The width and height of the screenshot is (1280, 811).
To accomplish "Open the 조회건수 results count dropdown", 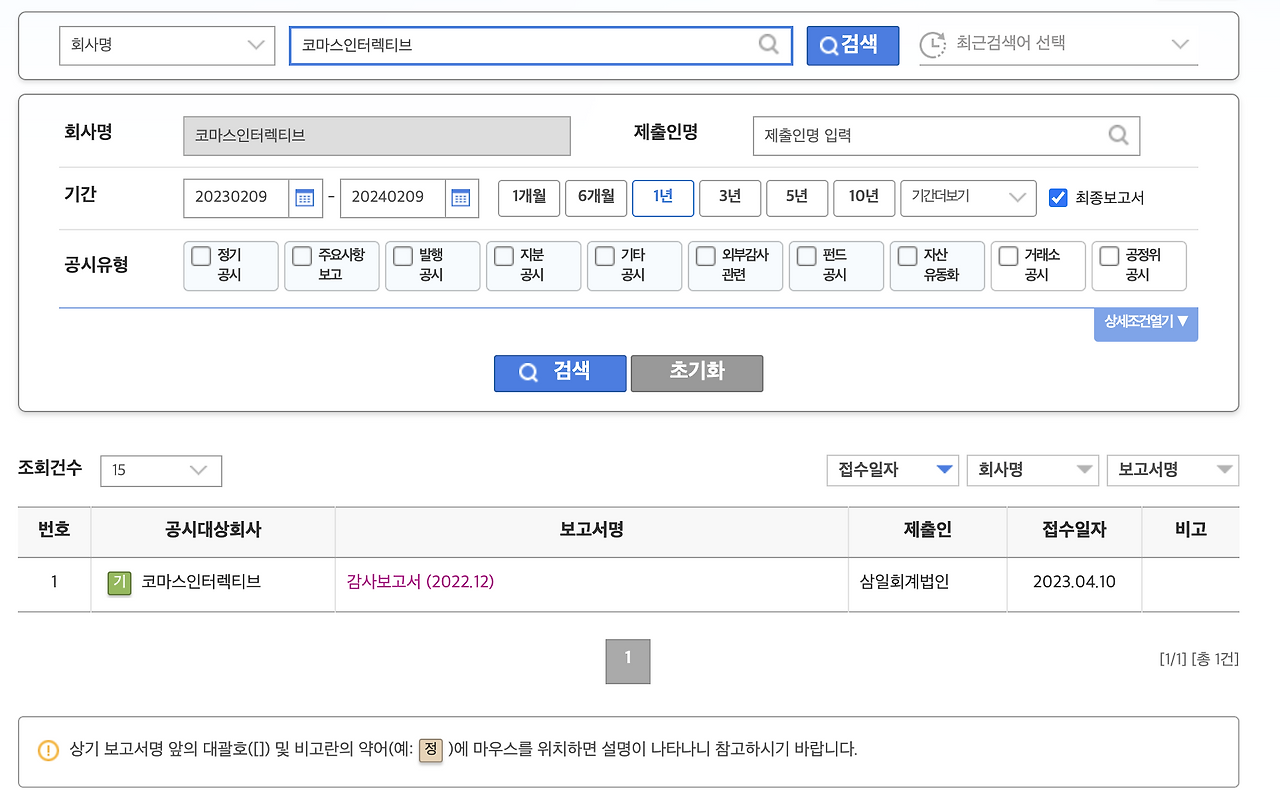I will [x=160, y=470].
